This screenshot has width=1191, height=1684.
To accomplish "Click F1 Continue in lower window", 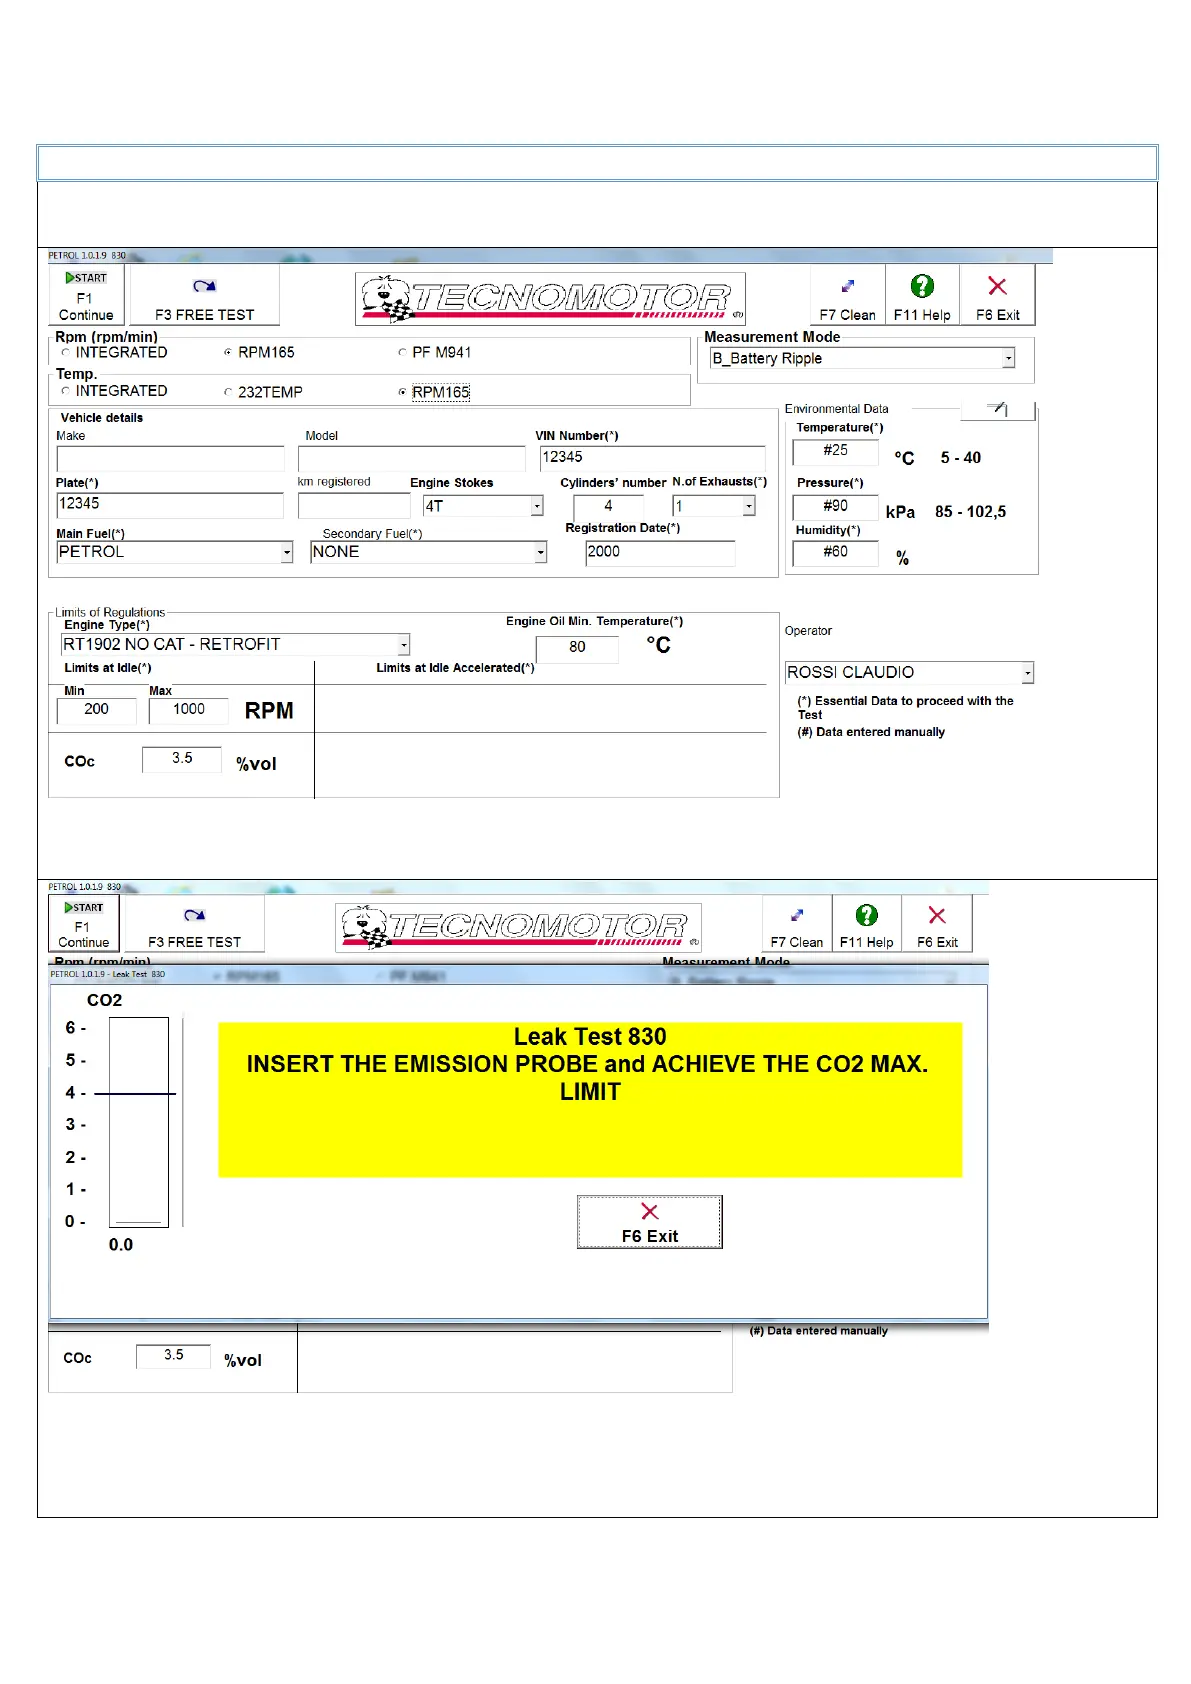I will [x=84, y=923].
